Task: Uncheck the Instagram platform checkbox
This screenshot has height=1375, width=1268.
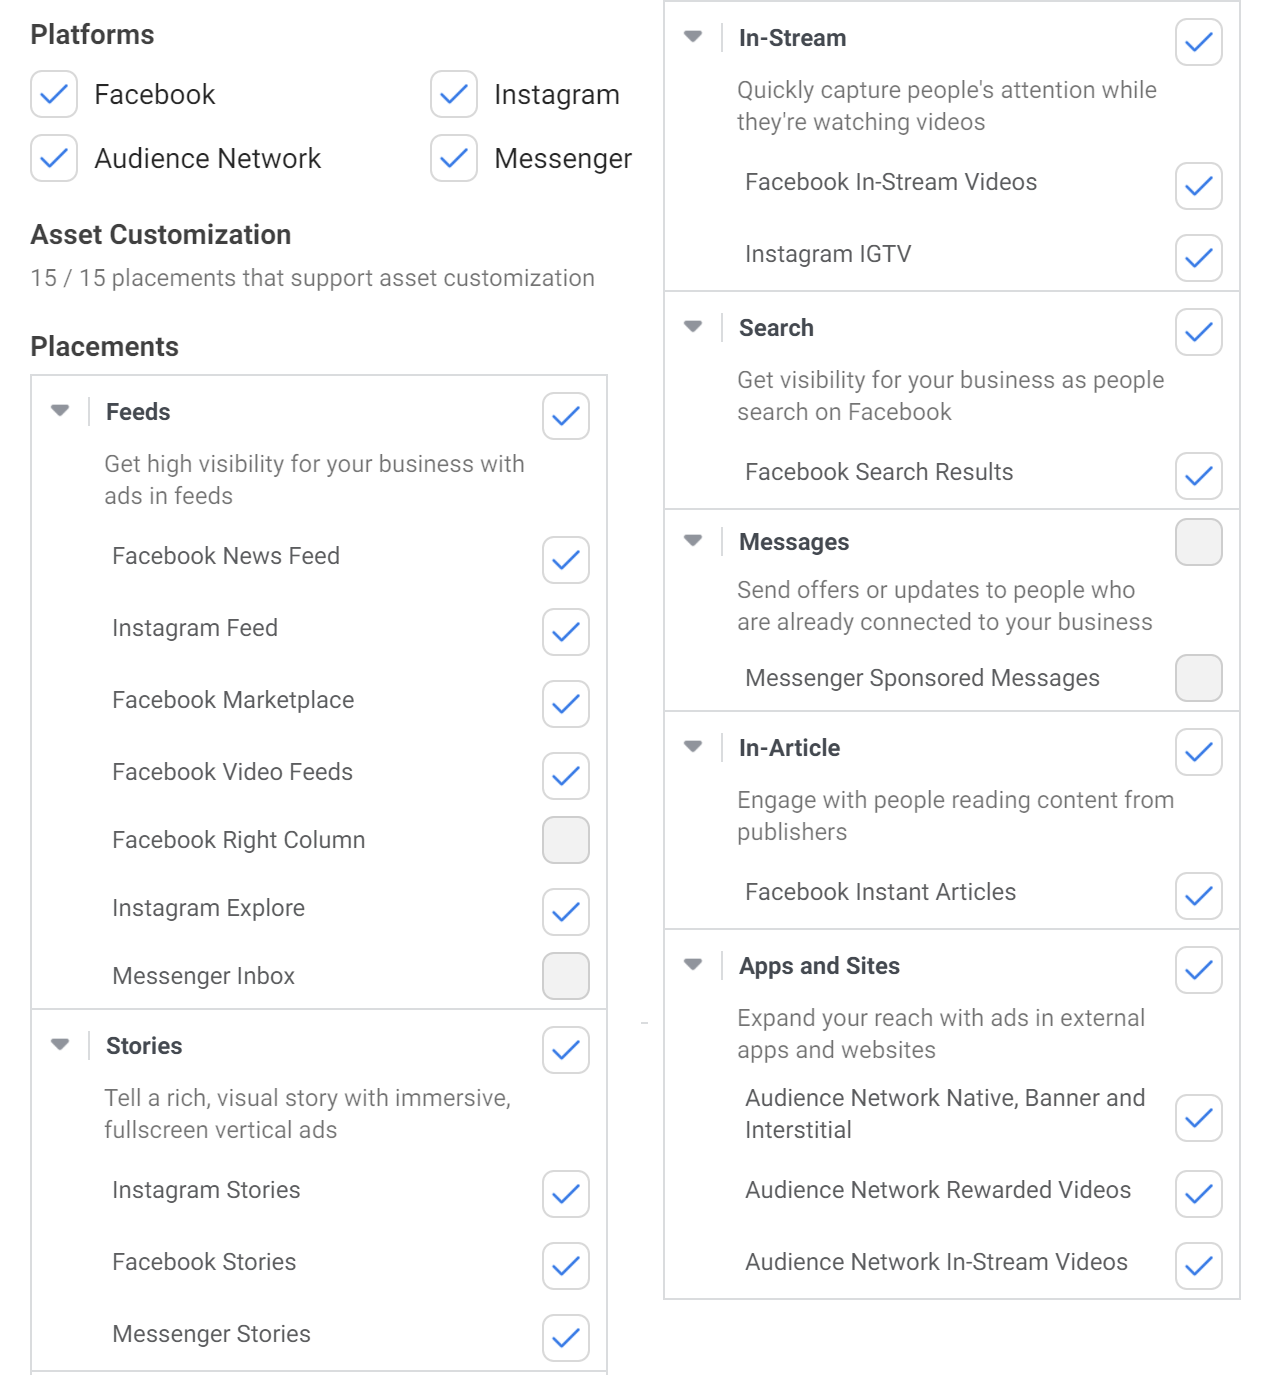Action: click(454, 94)
